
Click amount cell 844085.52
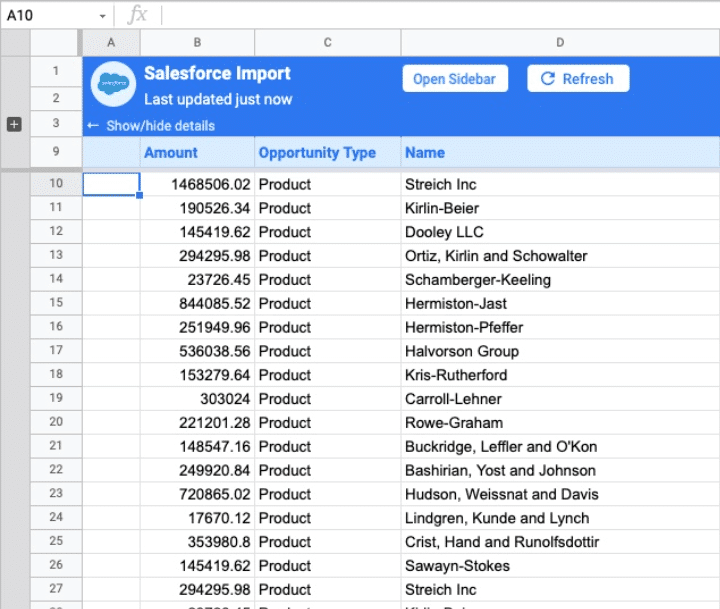click(197, 304)
